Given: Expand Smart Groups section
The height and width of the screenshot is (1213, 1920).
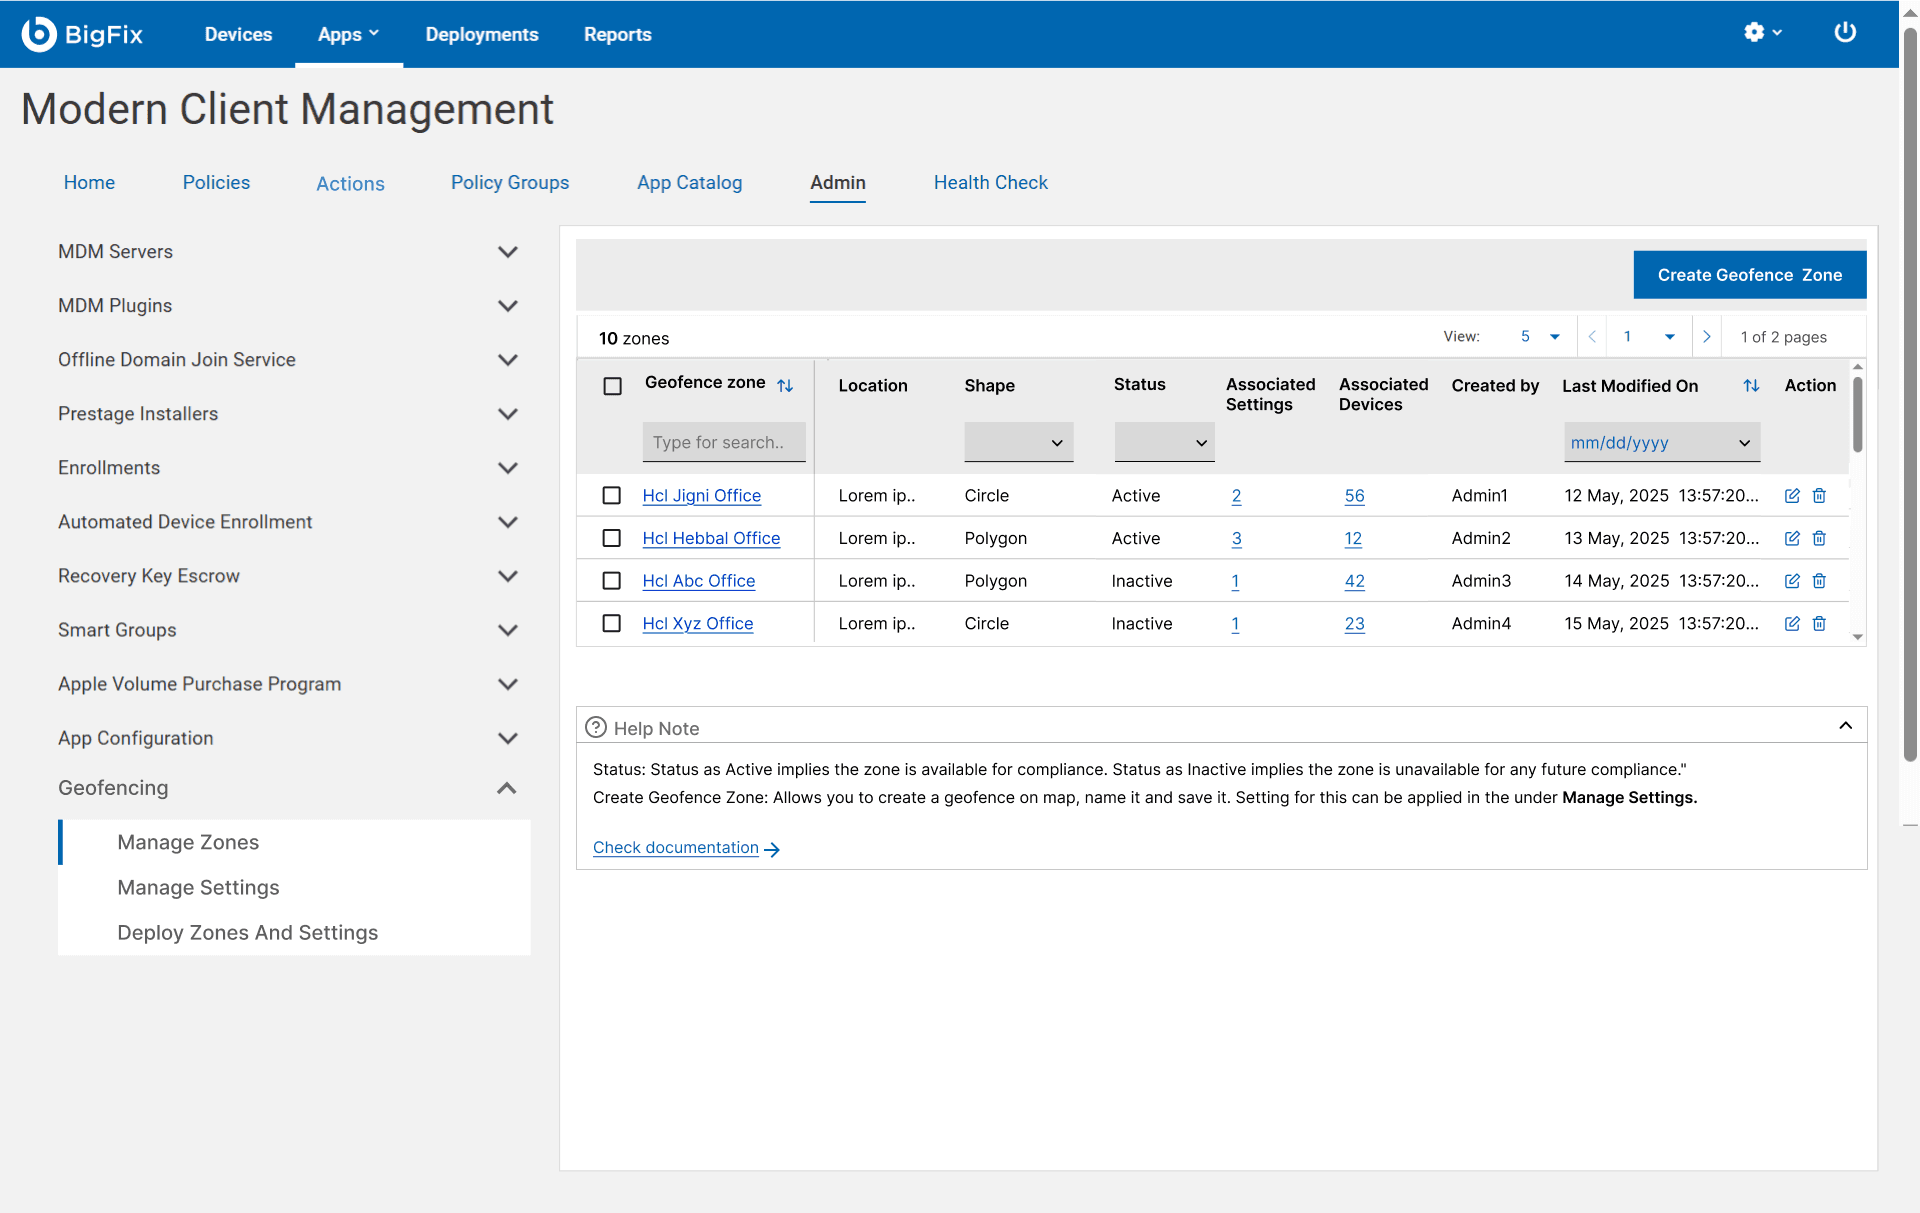Looking at the screenshot, I should coord(508,630).
